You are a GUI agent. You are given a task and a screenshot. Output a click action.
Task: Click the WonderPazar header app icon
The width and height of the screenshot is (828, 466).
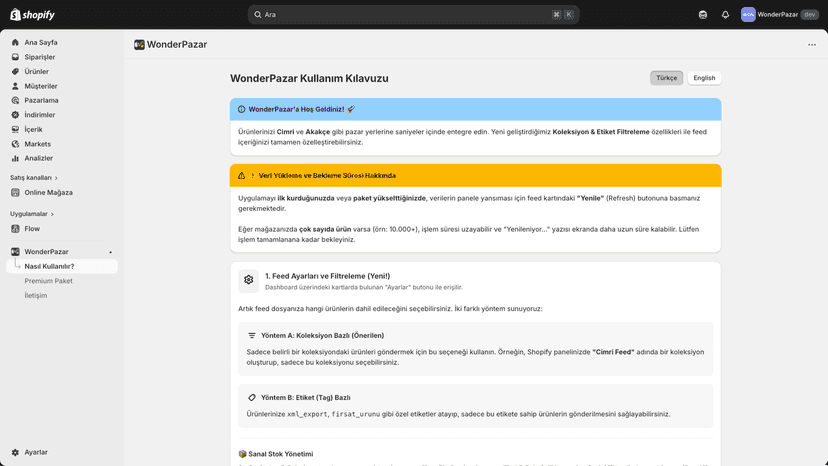coord(139,45)
